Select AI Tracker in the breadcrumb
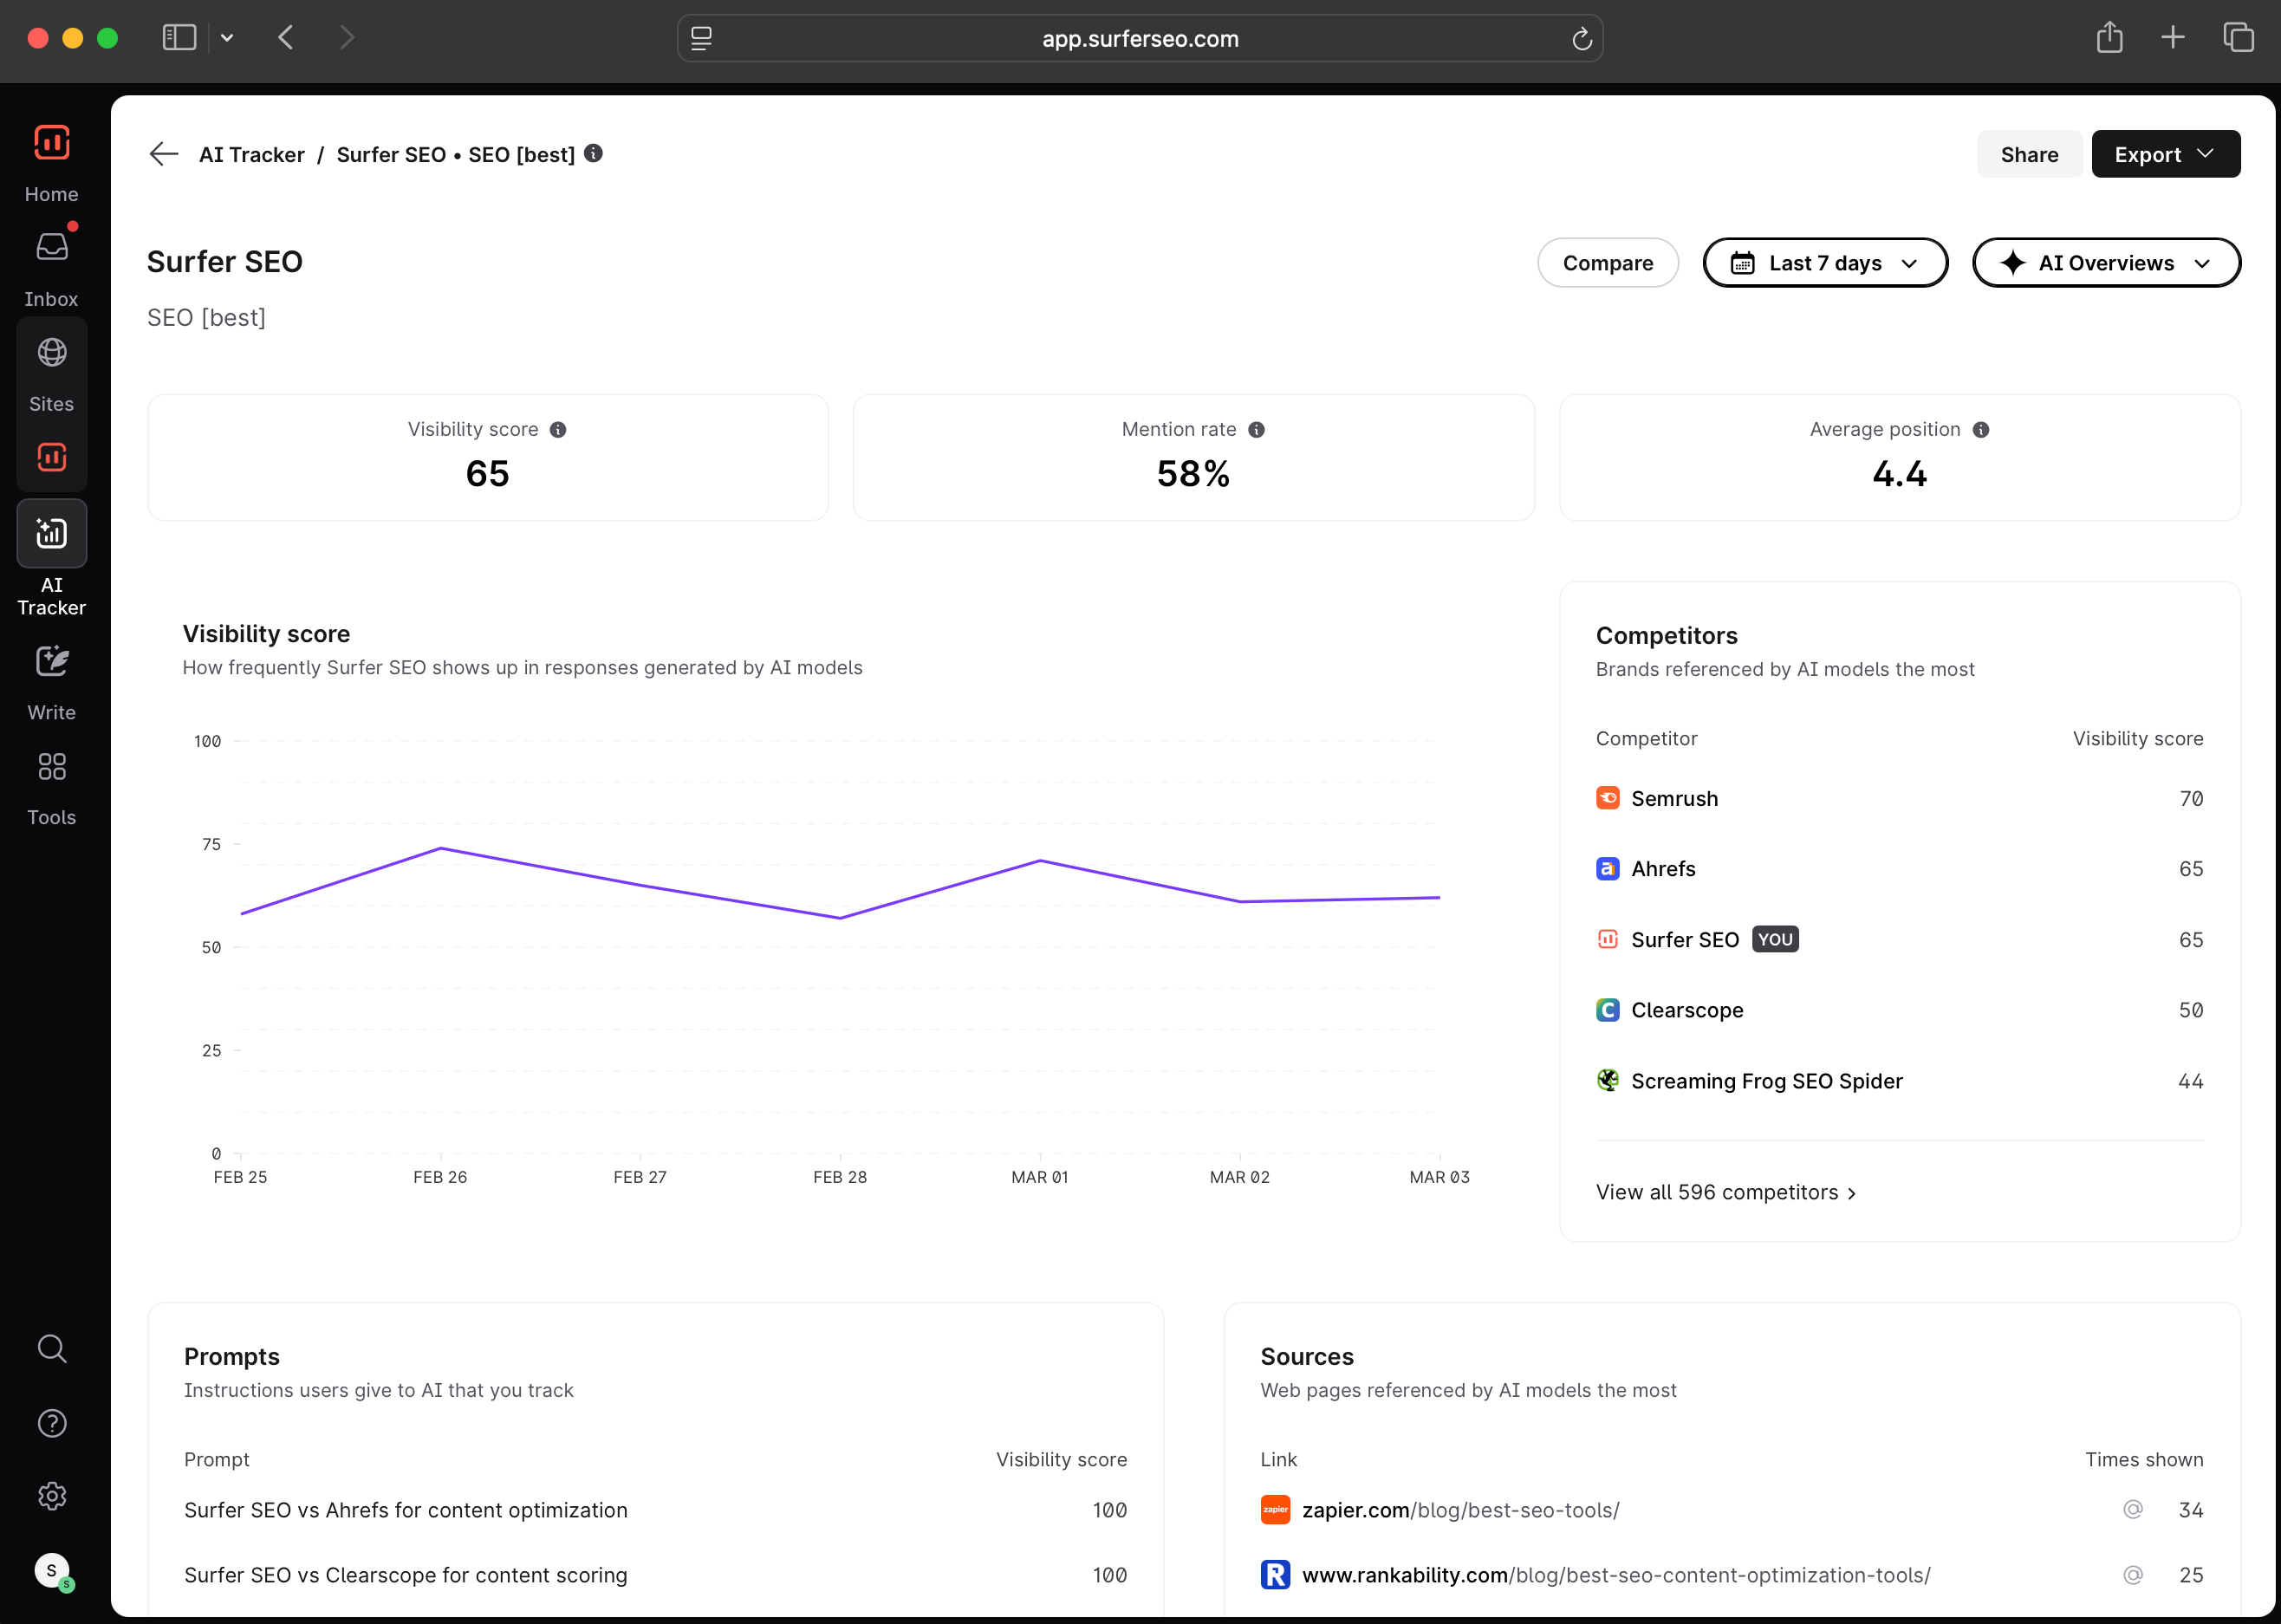The image size is (2281, 1624). (251, 154)
